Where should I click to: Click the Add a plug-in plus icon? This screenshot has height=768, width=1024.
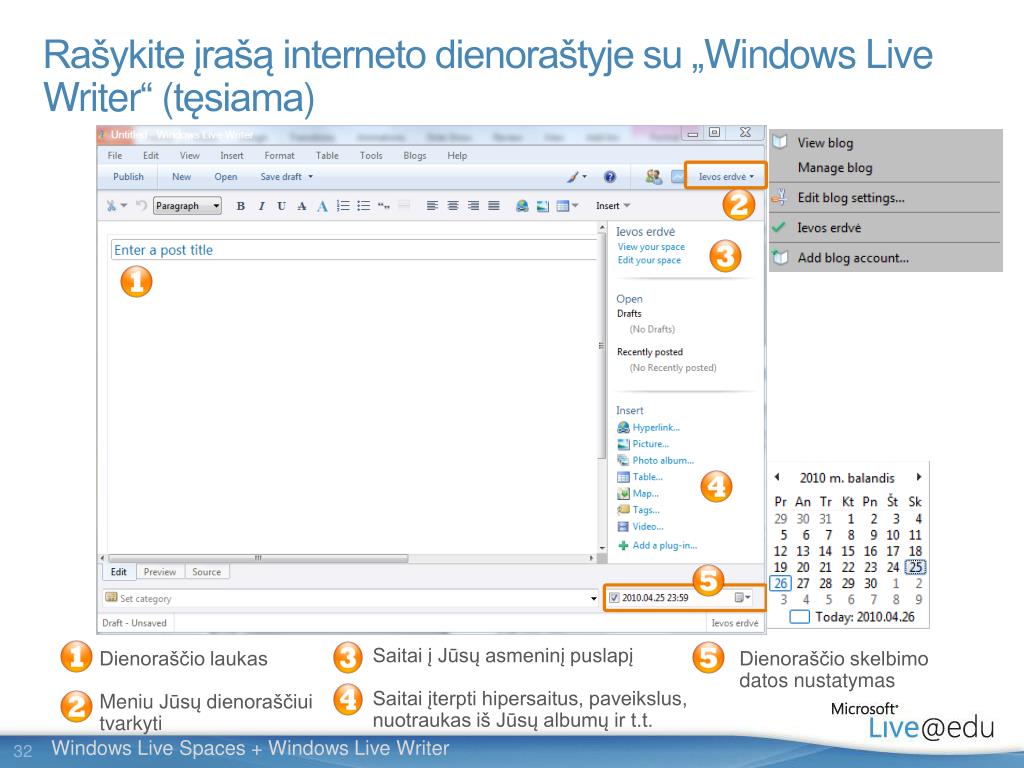[x=623, y=545]
